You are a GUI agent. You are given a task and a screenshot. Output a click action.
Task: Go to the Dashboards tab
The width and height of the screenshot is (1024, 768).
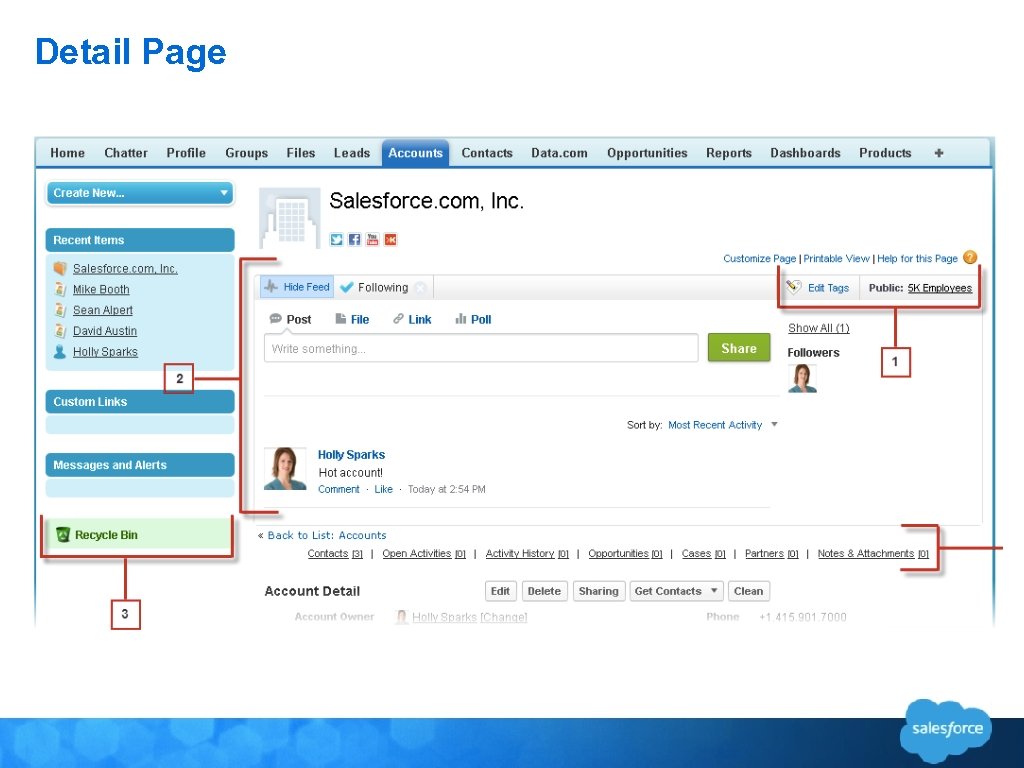pyautogui.click(x=805, y=153)
